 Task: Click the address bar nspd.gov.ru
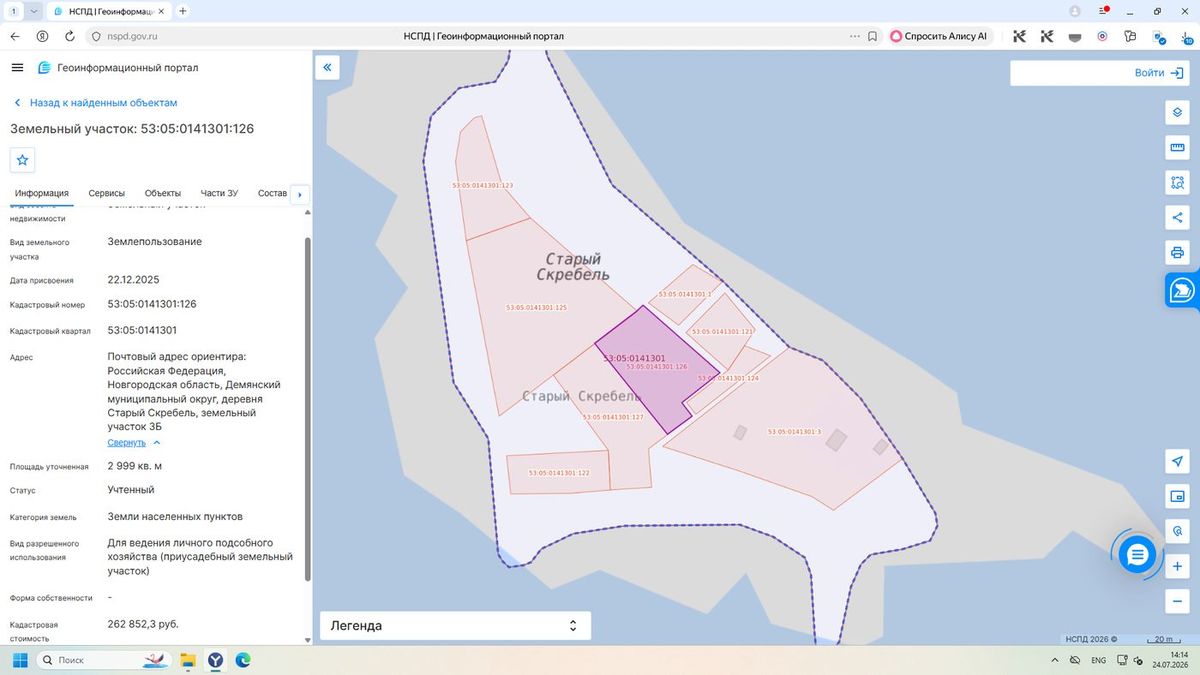point(131,36)
